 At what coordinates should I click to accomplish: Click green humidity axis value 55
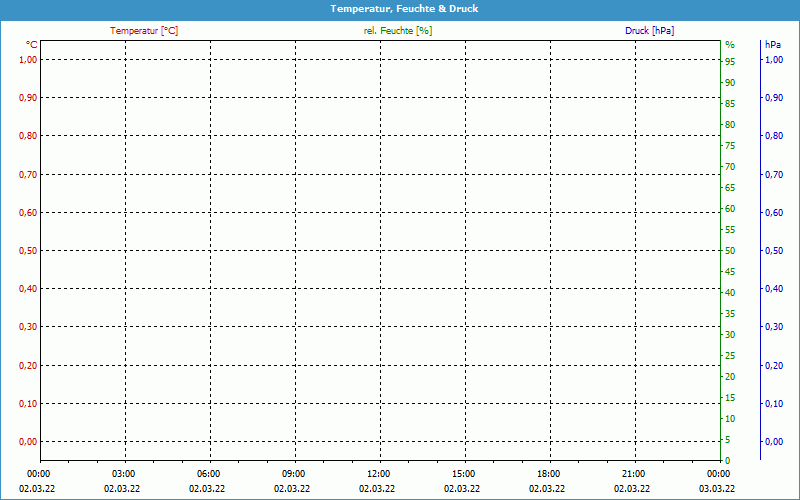(x=730, y=230)
